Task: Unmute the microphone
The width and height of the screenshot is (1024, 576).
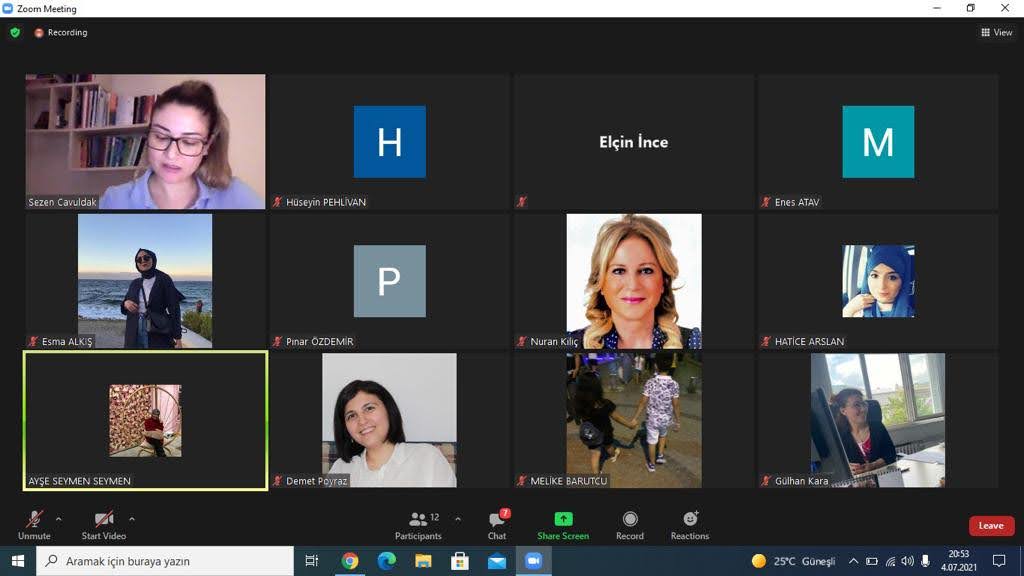Action: coord(34,525)
